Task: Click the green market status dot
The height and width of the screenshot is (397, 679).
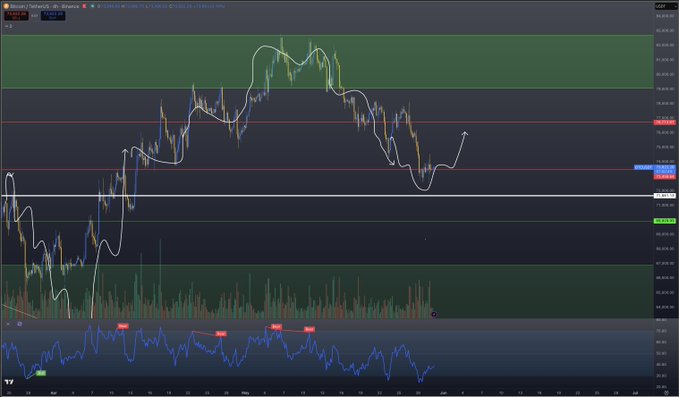Action: [x=93, y=6]
